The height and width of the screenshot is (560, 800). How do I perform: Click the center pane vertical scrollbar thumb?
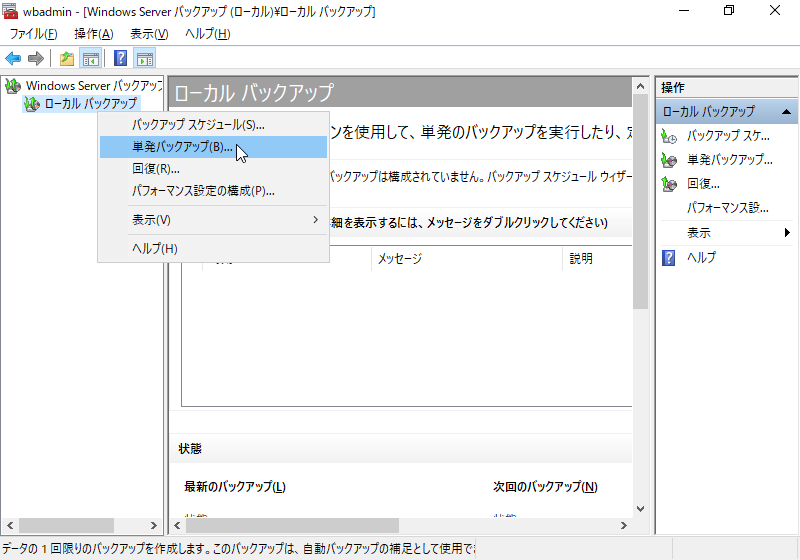click(640, 201)
